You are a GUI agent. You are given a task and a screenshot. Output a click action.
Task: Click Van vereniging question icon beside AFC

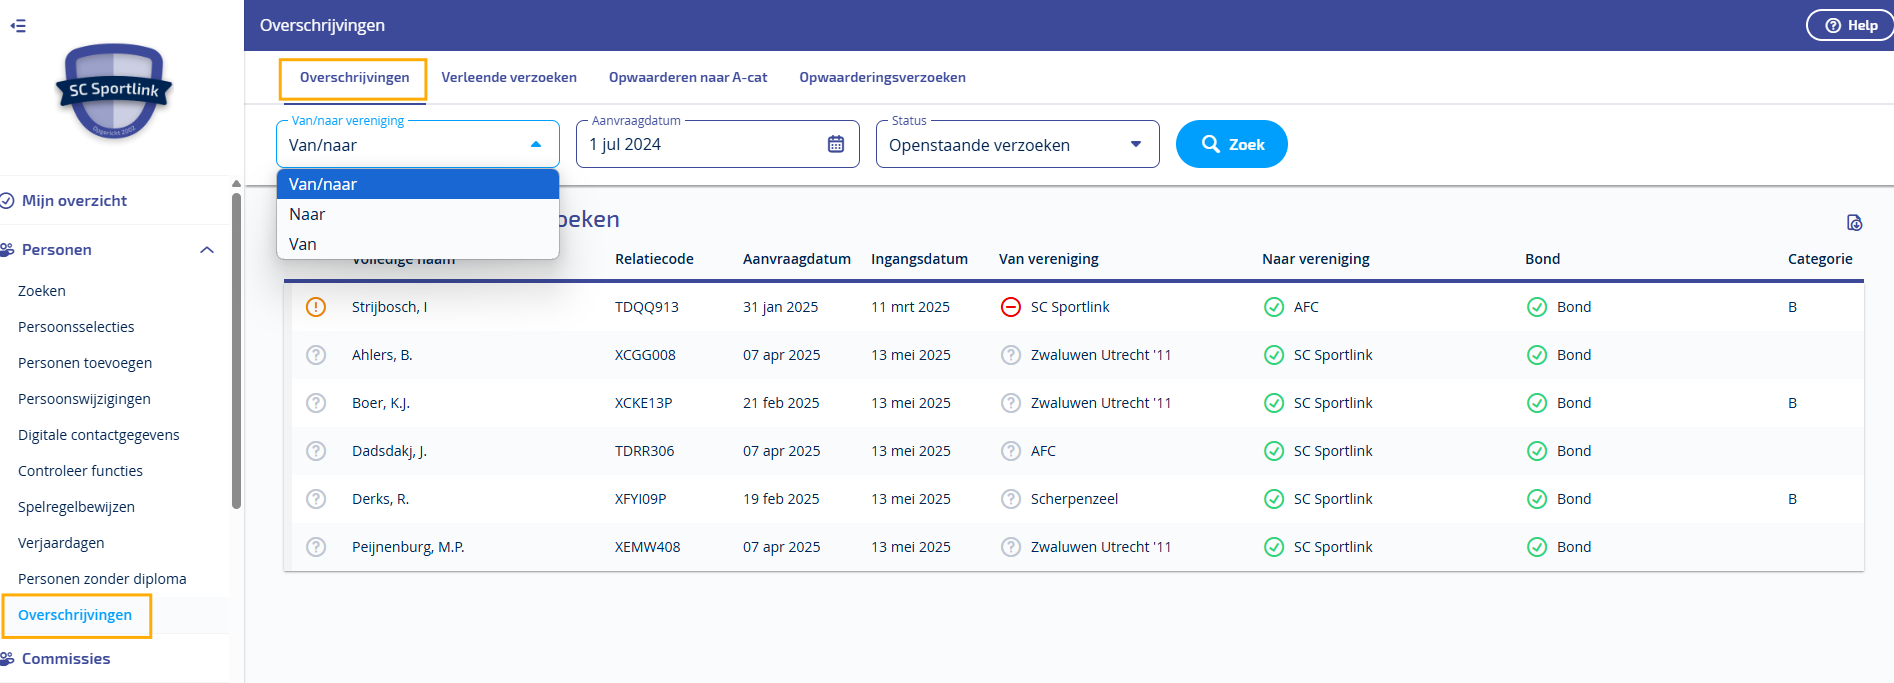coord(1011,451)
